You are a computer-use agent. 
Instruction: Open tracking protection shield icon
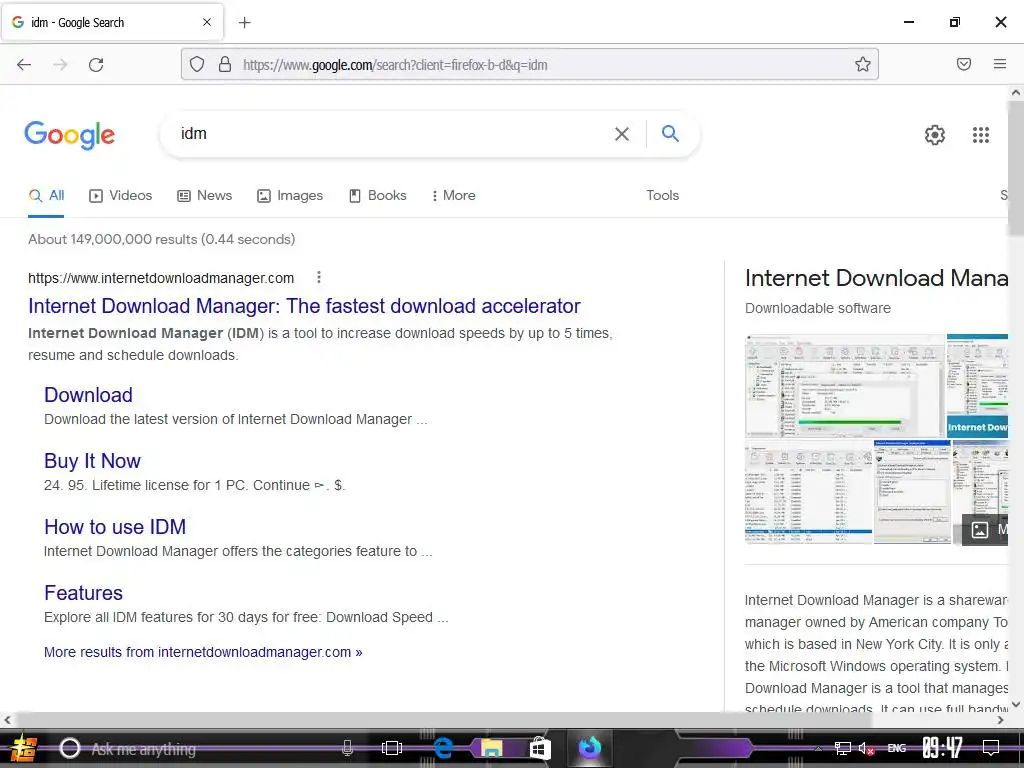pos(197,64)
